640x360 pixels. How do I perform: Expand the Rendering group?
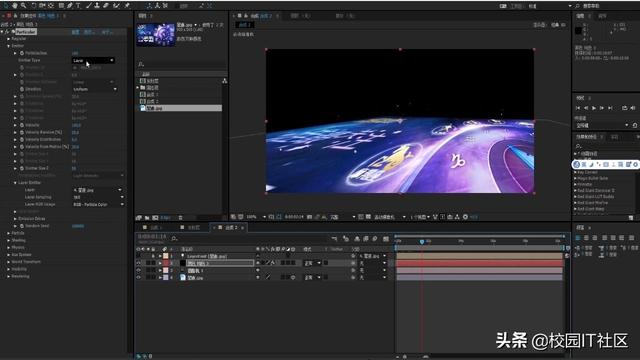[x=9, y=276]
